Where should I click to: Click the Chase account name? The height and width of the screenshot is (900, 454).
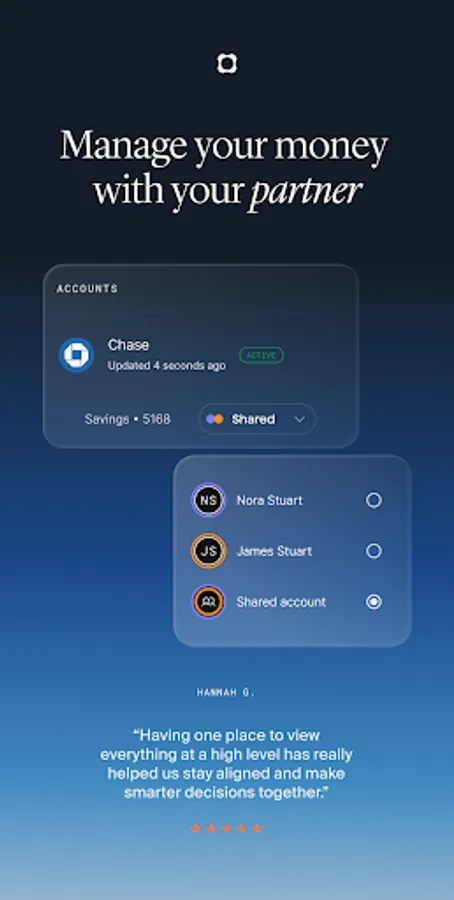pos(129,345)
